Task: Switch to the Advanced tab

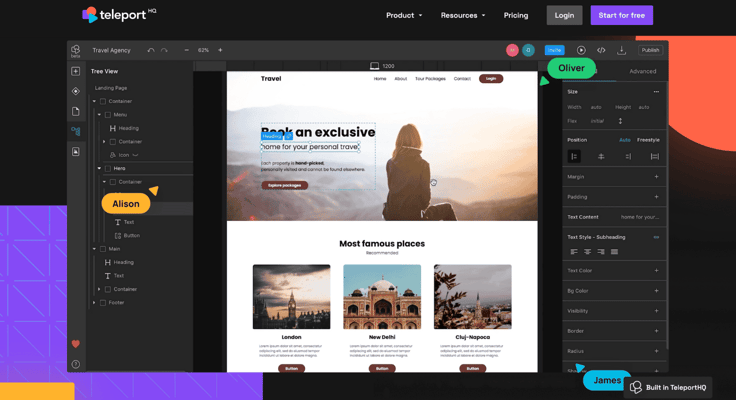Action: tap(643, 71)
